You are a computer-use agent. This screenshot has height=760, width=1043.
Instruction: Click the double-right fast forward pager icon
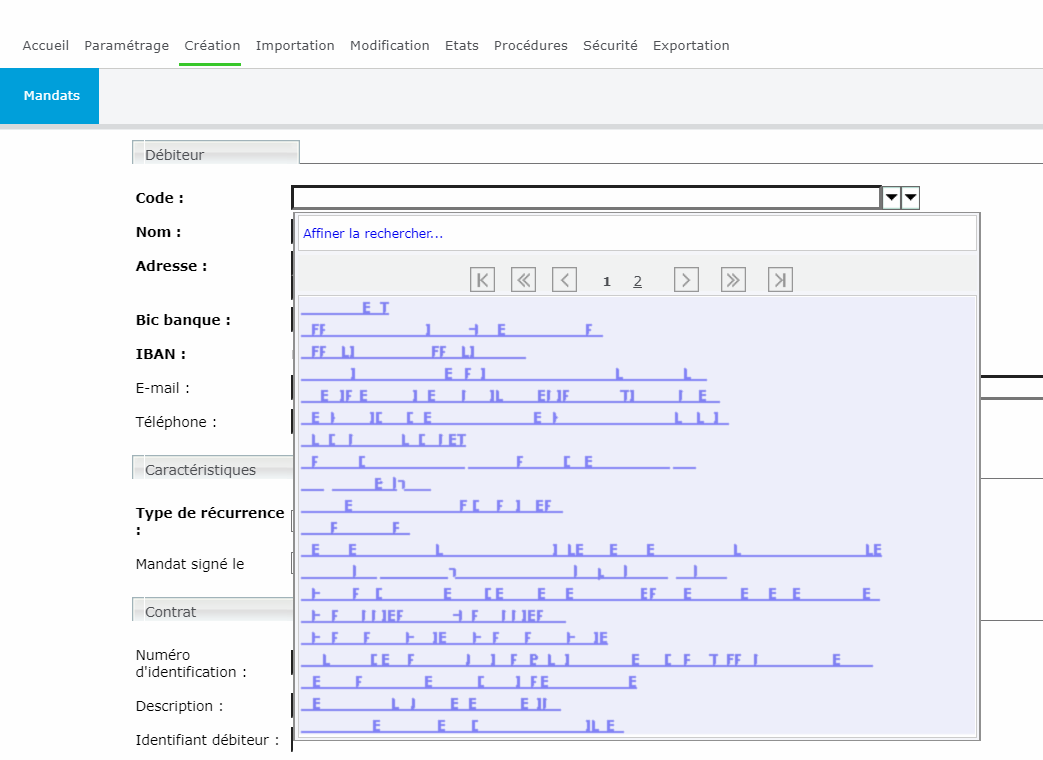[733, 280]
